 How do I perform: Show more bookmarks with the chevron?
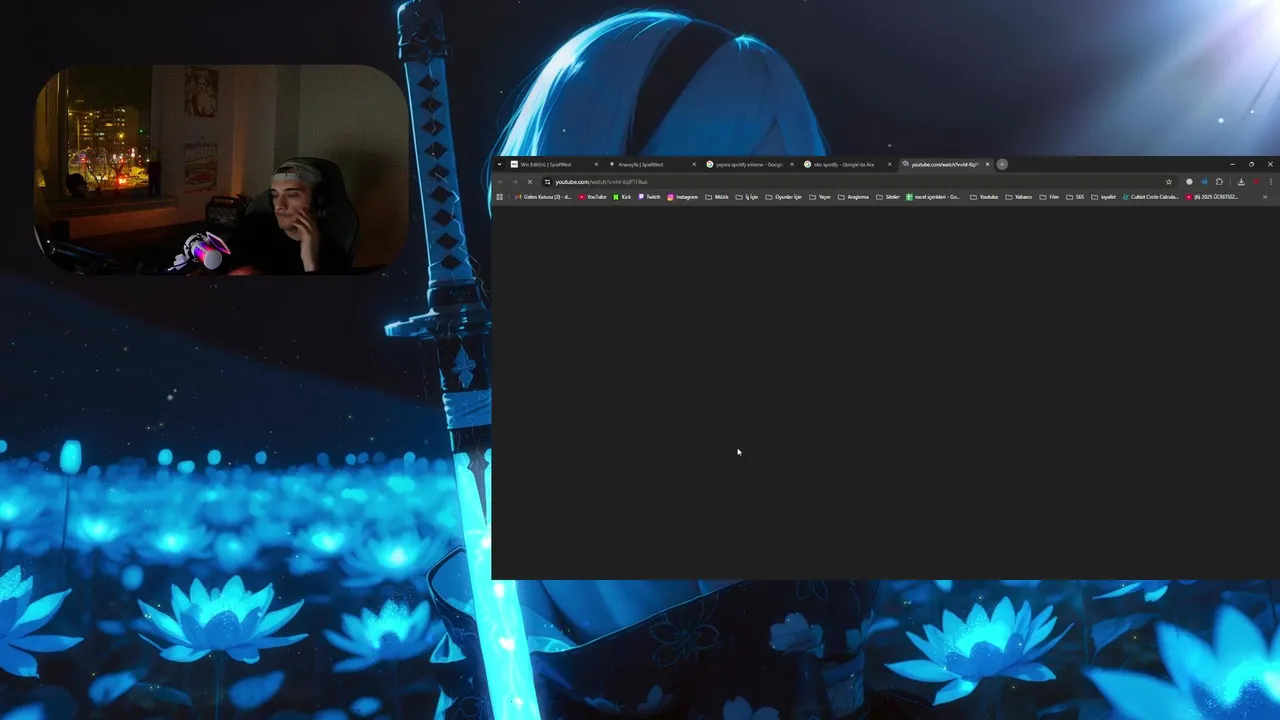tap(1265, 197)
